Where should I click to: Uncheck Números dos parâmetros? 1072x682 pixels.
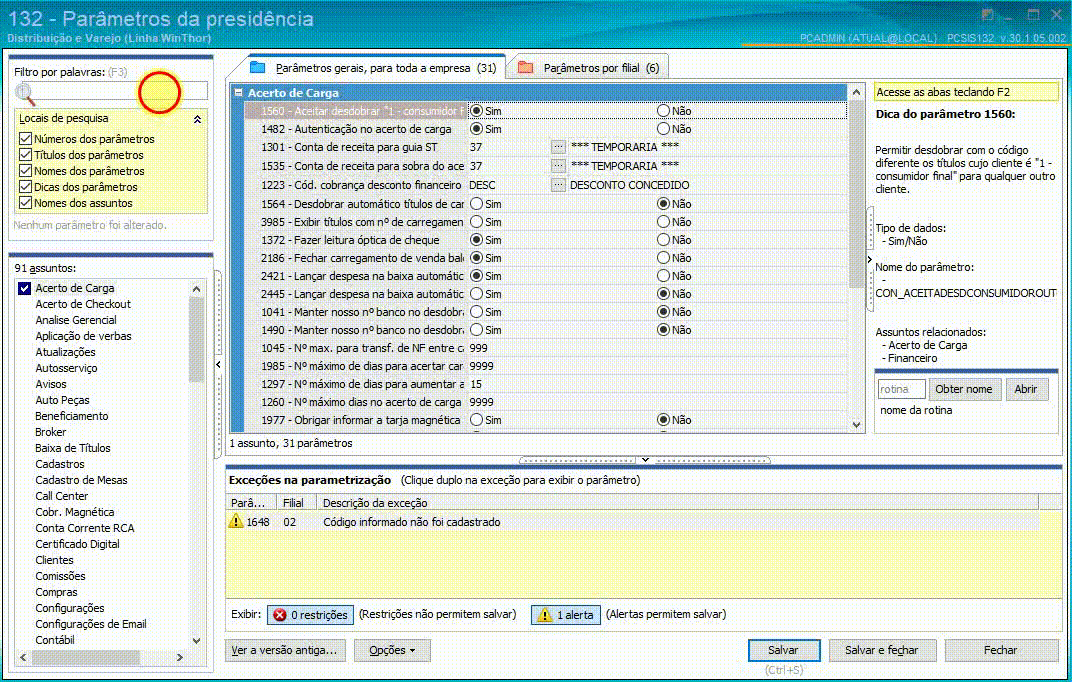point(25,139)
